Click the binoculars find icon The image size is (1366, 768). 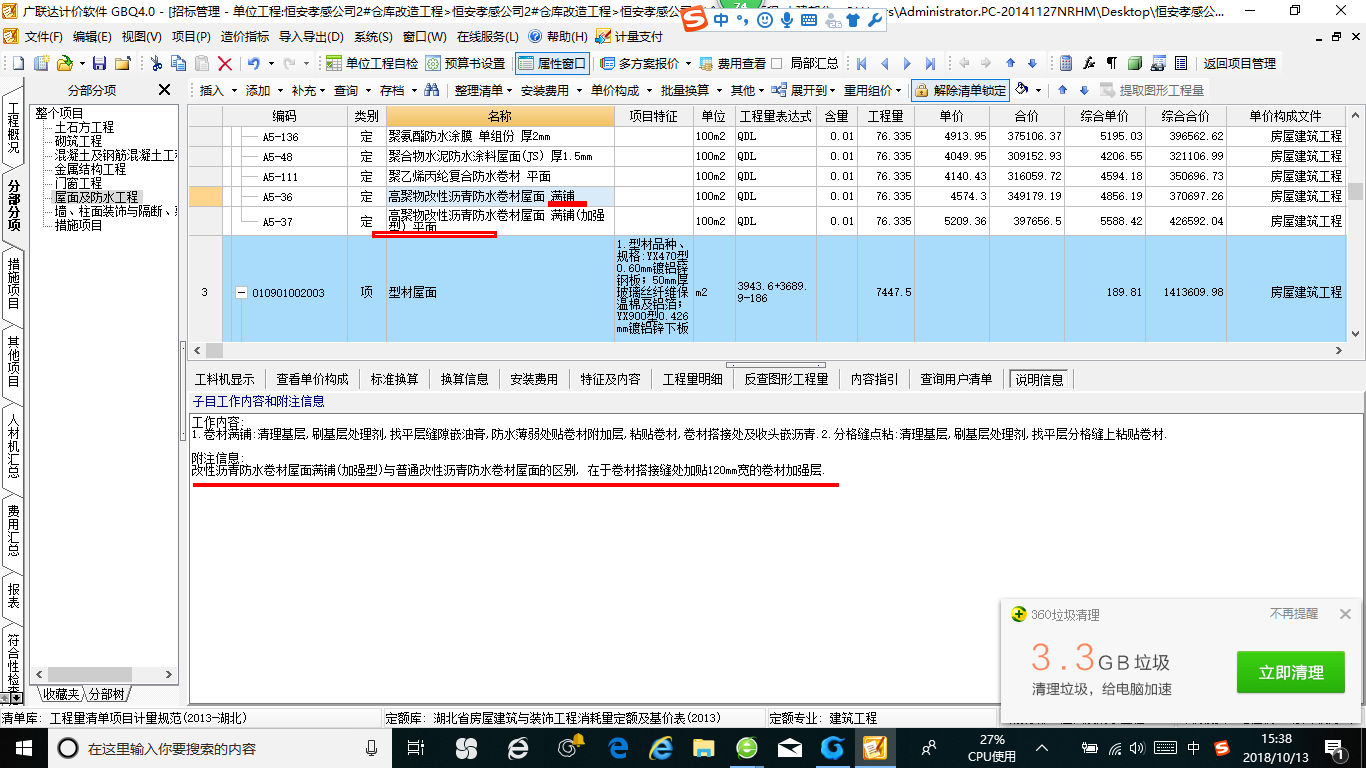point(432,90)
